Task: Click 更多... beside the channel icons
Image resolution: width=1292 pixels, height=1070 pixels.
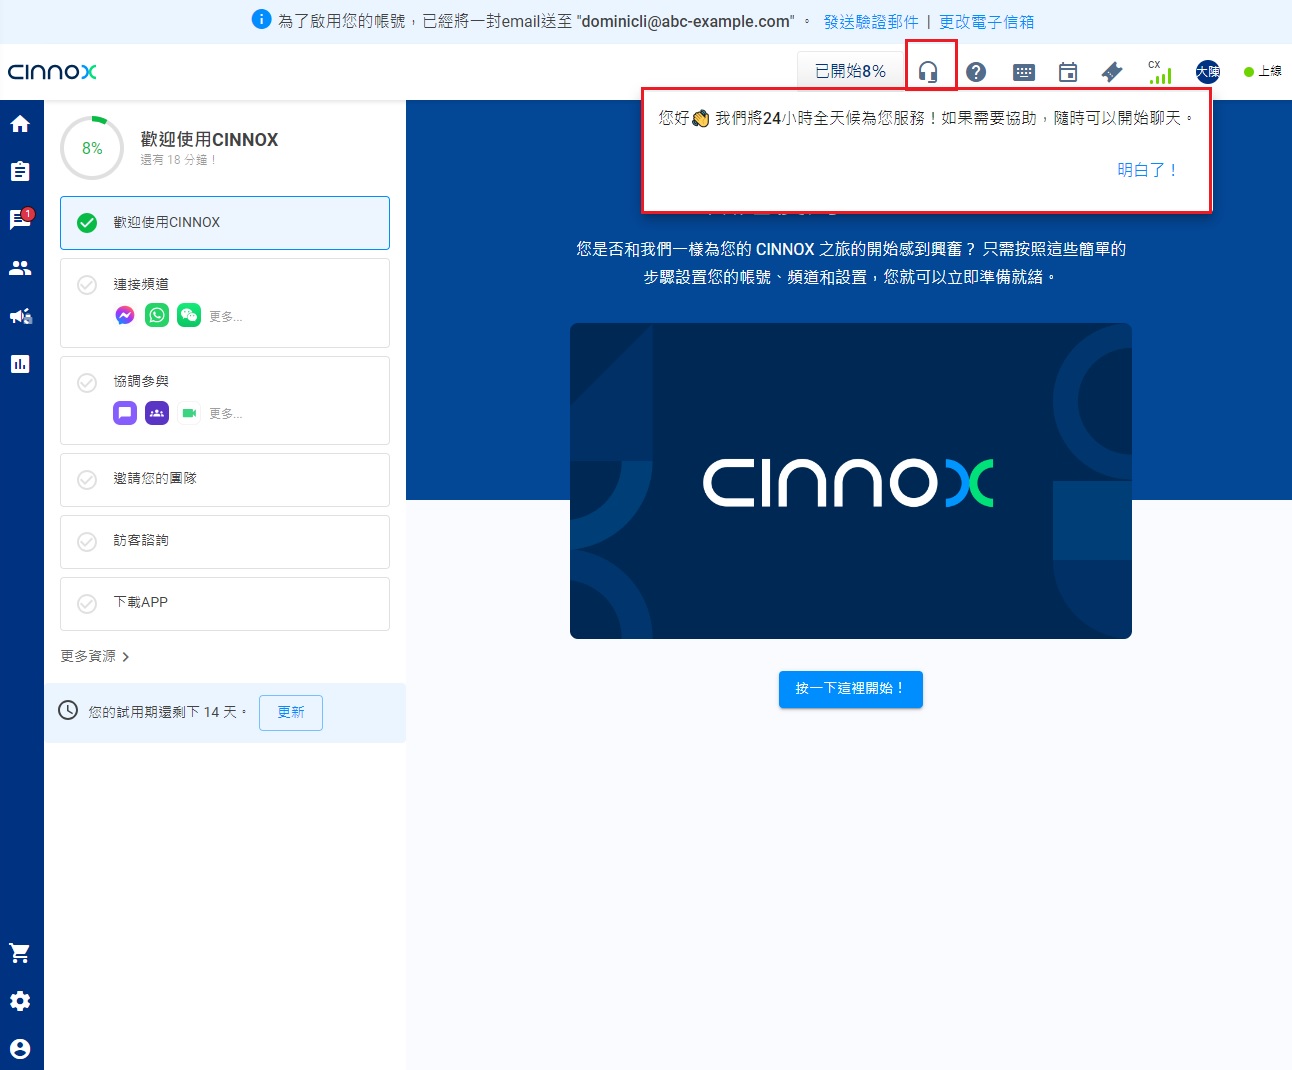Action: coord(226,317)
